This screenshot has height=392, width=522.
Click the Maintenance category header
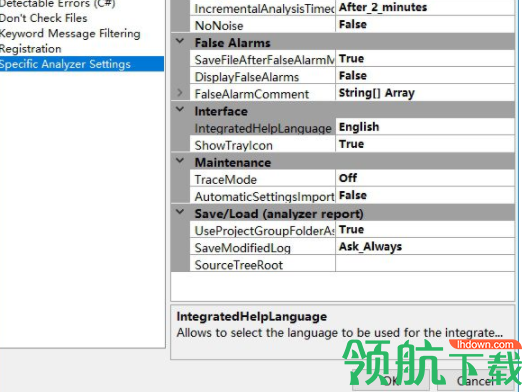tap(233, 162)
